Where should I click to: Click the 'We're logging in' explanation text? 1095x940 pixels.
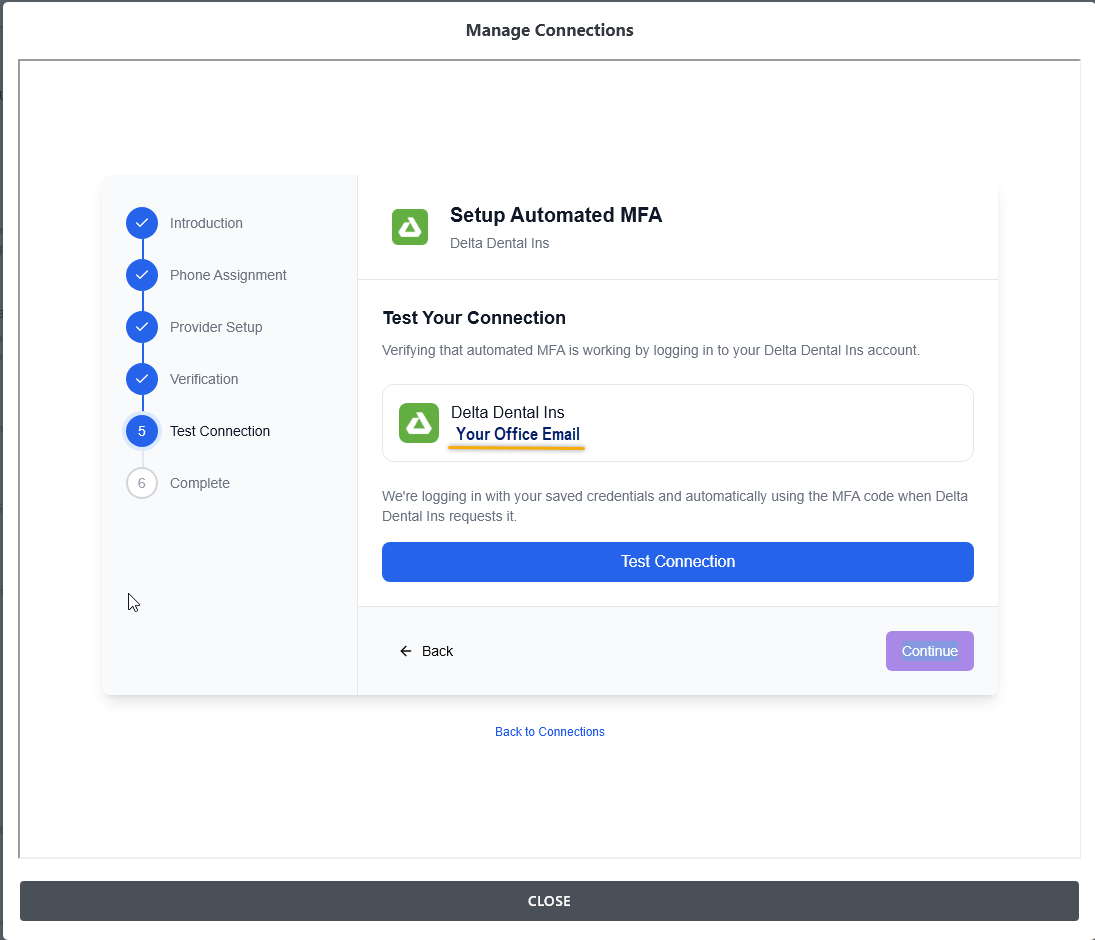[675, 506]
